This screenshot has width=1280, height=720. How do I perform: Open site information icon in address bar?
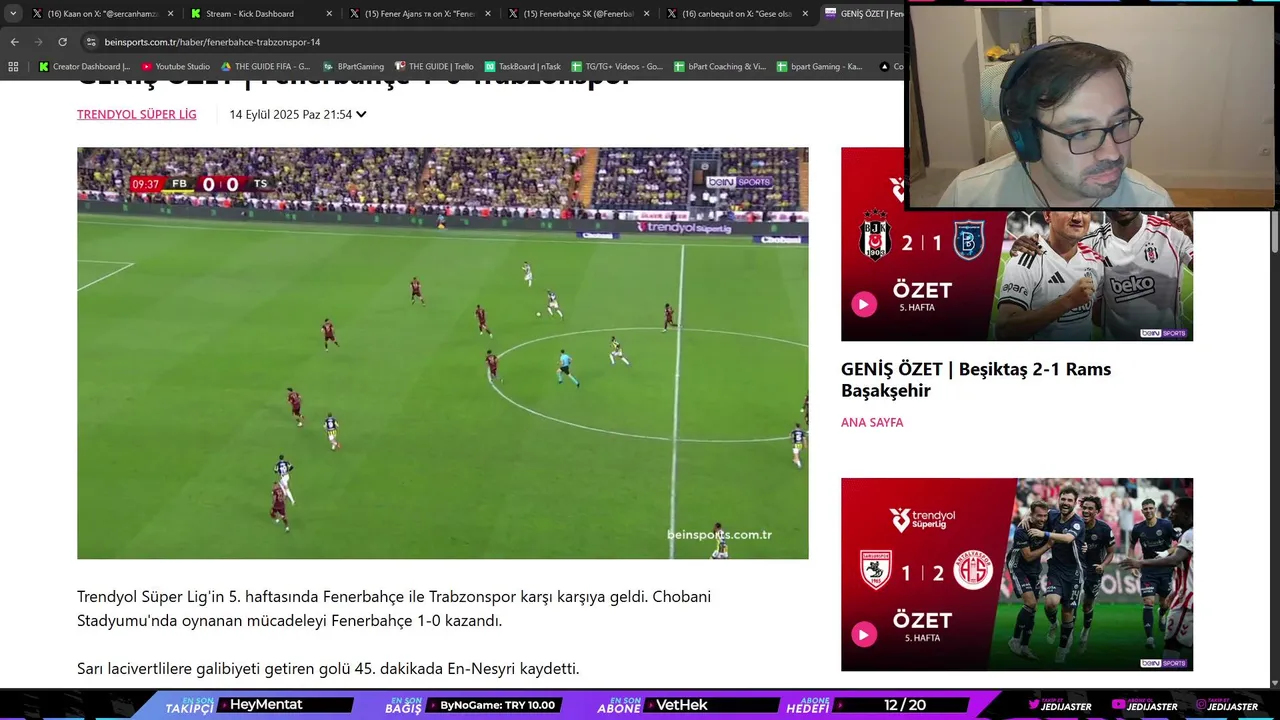pyautogui.click(x=91, y=42)
